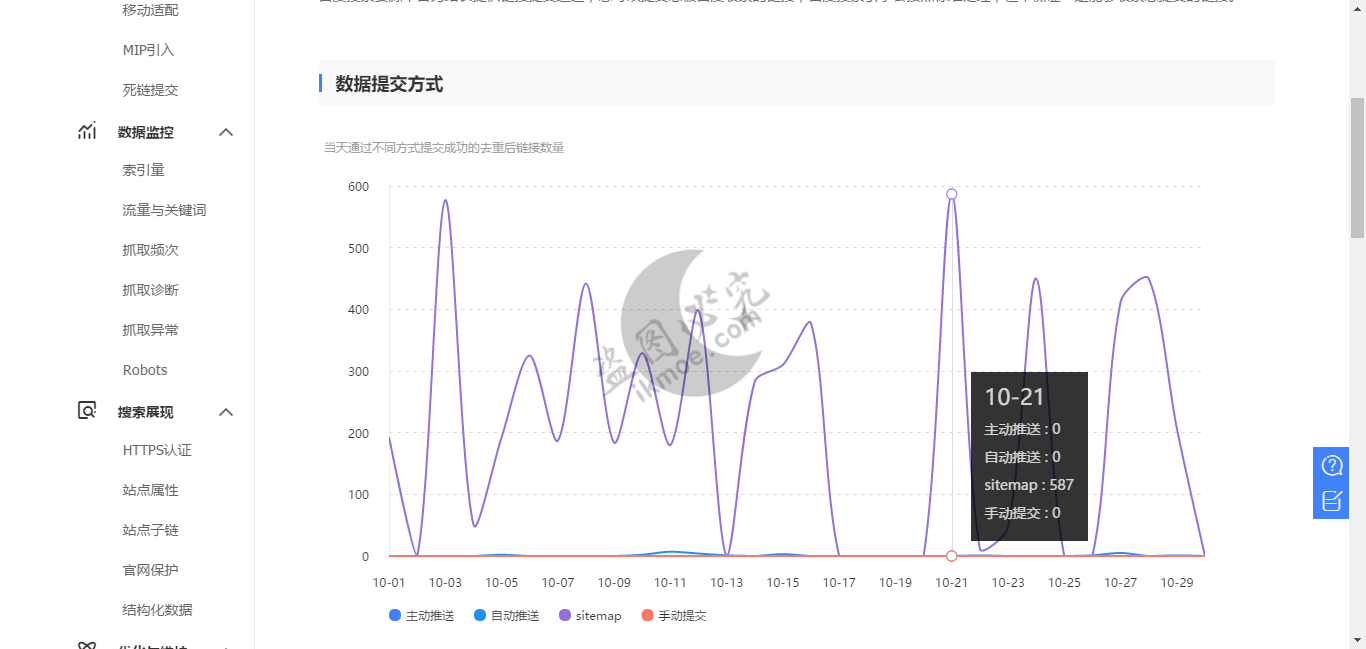Go to 流量与关键词 page

pyautogui.click(x=165, y=210)
